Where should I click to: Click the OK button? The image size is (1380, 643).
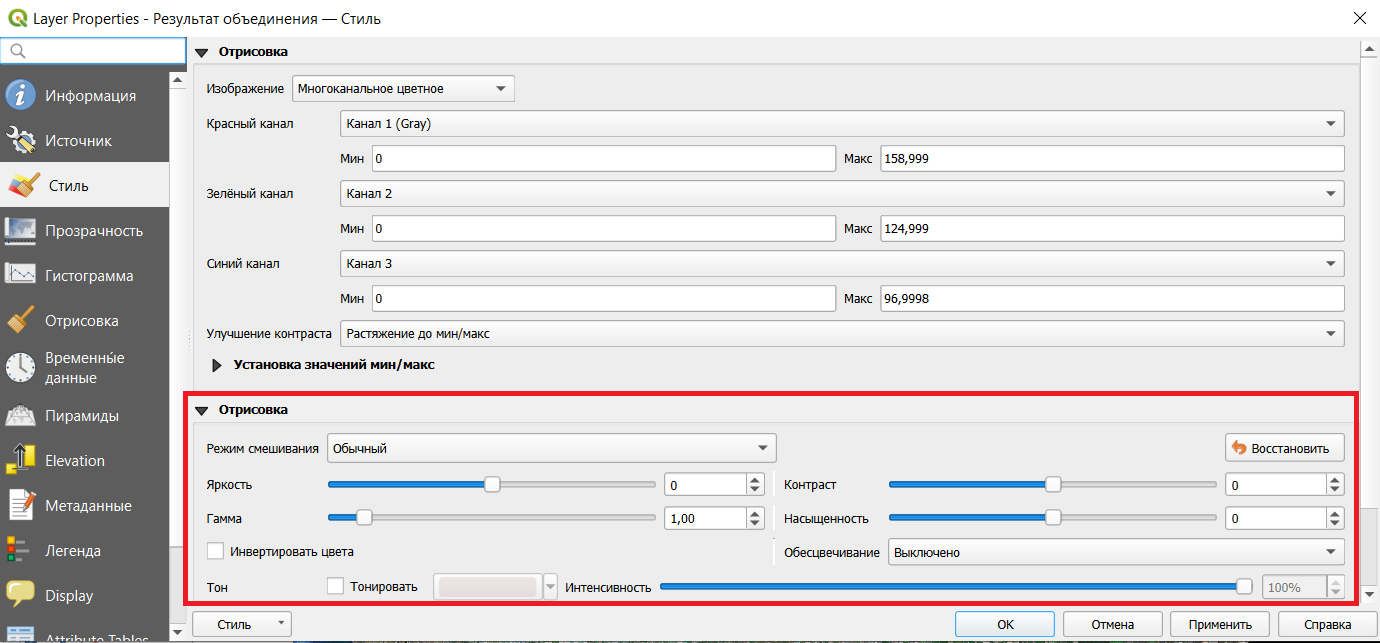(x=1005, y=624)
